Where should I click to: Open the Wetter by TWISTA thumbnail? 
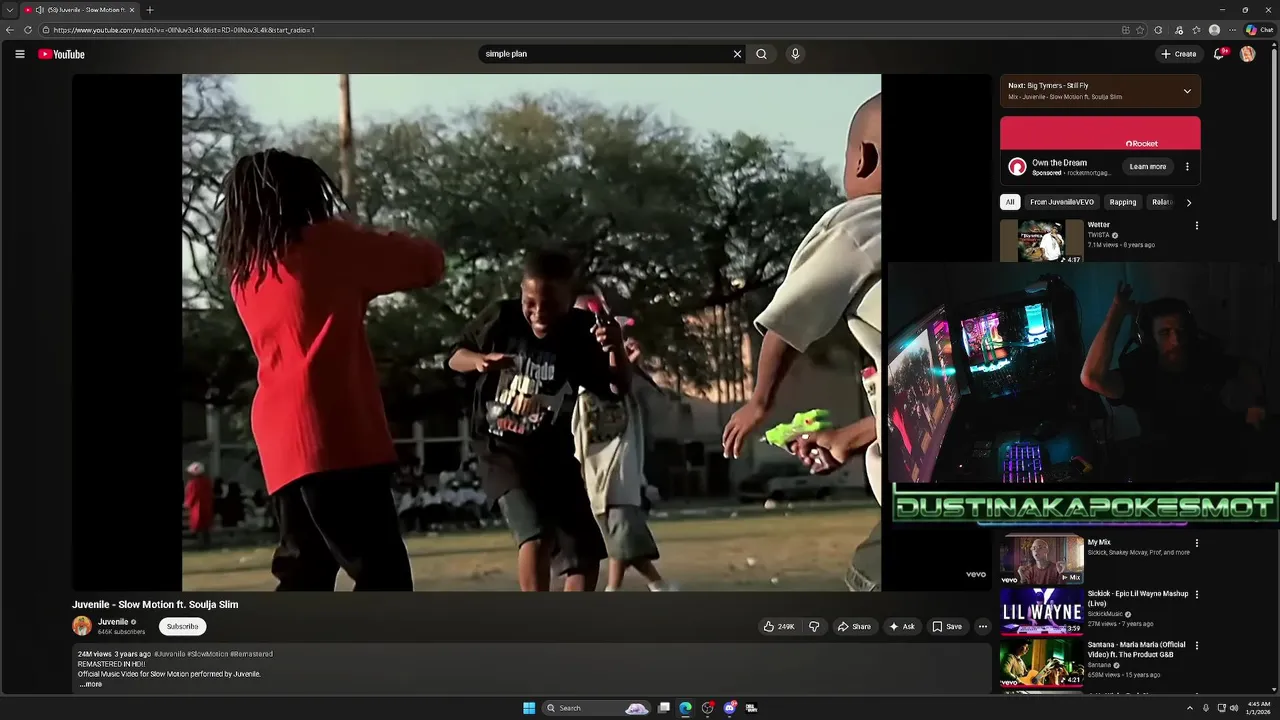1042,241
